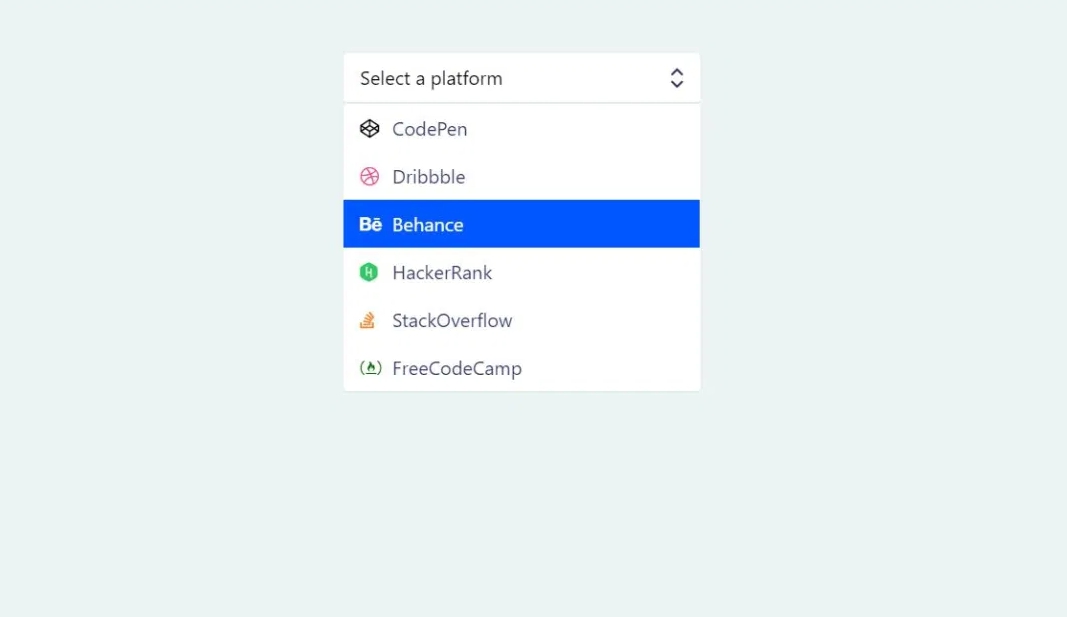Click blank area right of StackOverflow option
The image size is (1067, 617).
(x=610, y=321)
